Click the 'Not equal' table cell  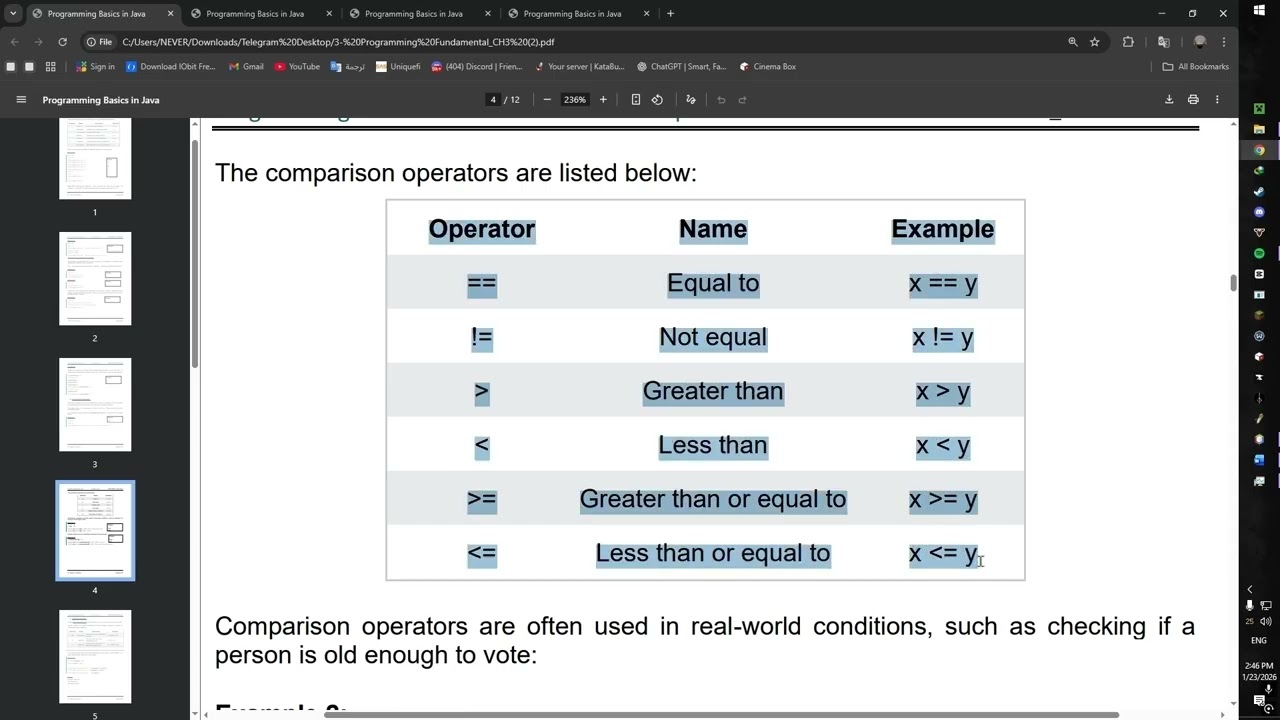(713, 337)
